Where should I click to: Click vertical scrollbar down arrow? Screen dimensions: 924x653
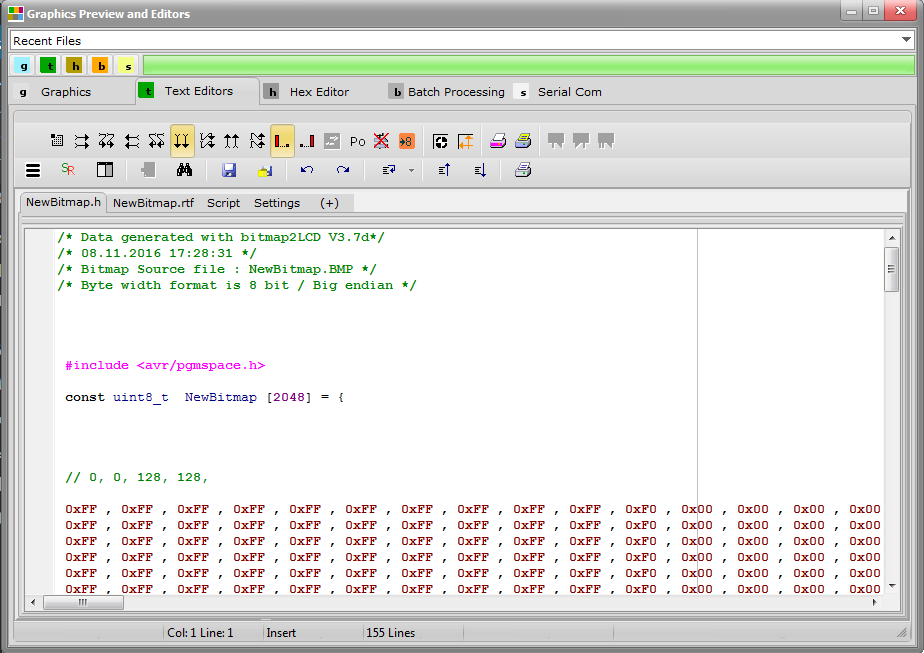pyautogui.click(x=892, y=585)
